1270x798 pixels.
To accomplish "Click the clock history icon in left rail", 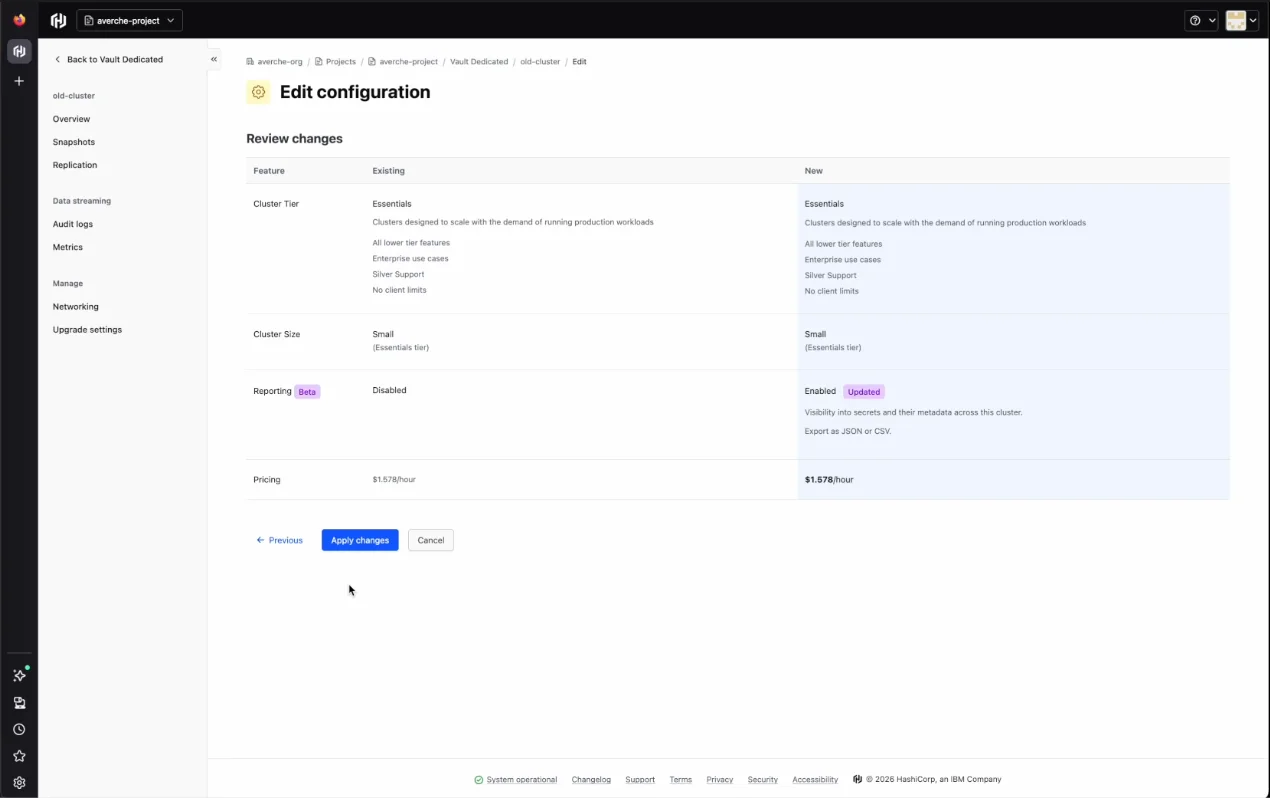I will (19, 730).
